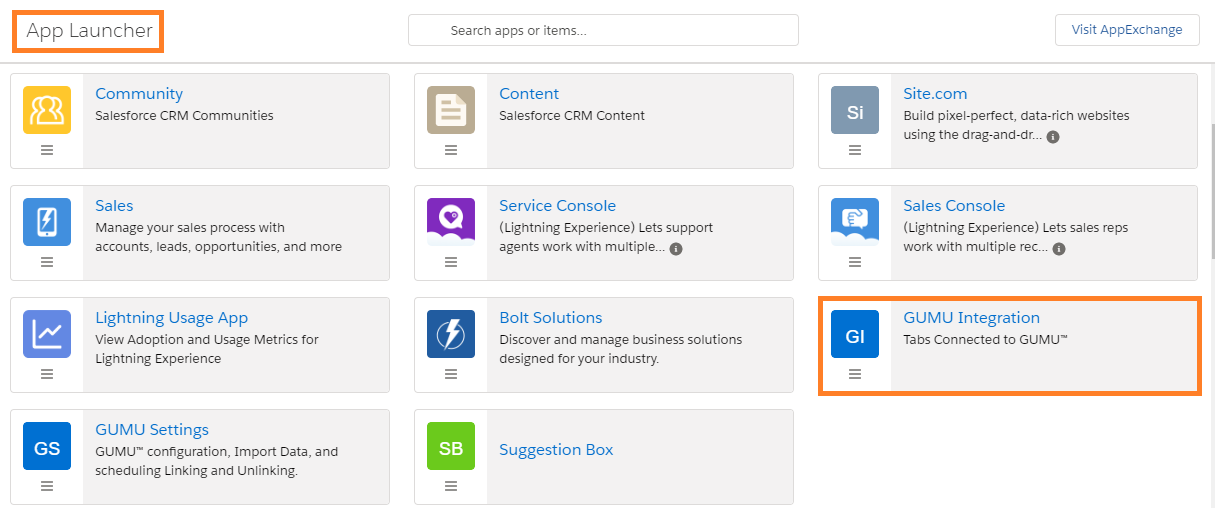1215x508 pixels.
Task: Click the Bolt Solutions lightning icon
Action: click(451, 334)
